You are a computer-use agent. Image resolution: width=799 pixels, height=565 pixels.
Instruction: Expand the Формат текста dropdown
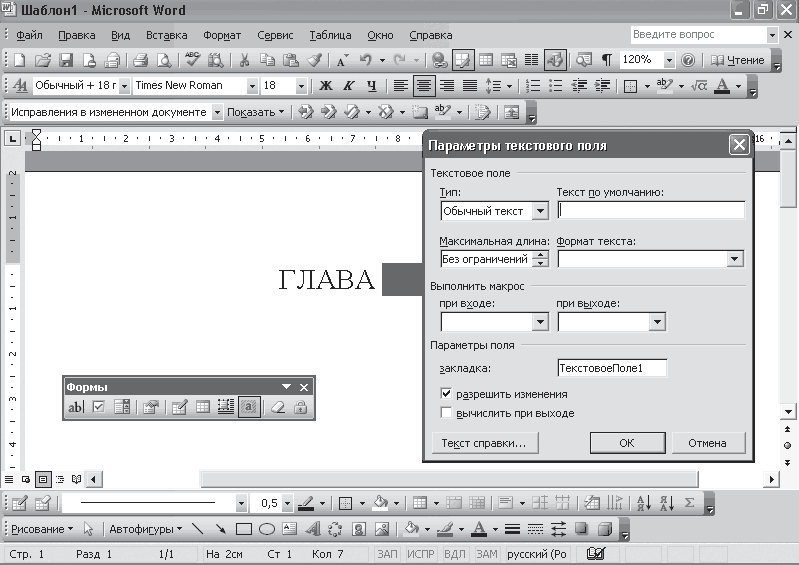tap(735, 259)
